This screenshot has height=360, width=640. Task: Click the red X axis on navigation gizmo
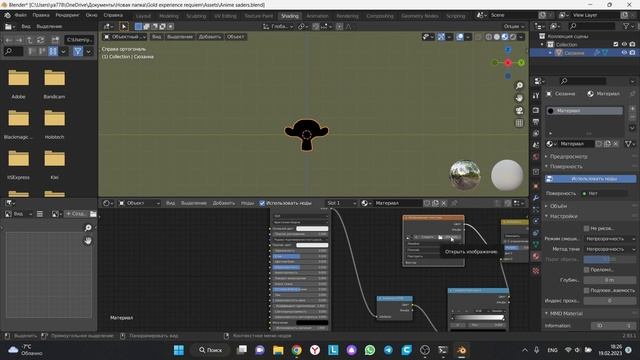(x=508, y=62)
